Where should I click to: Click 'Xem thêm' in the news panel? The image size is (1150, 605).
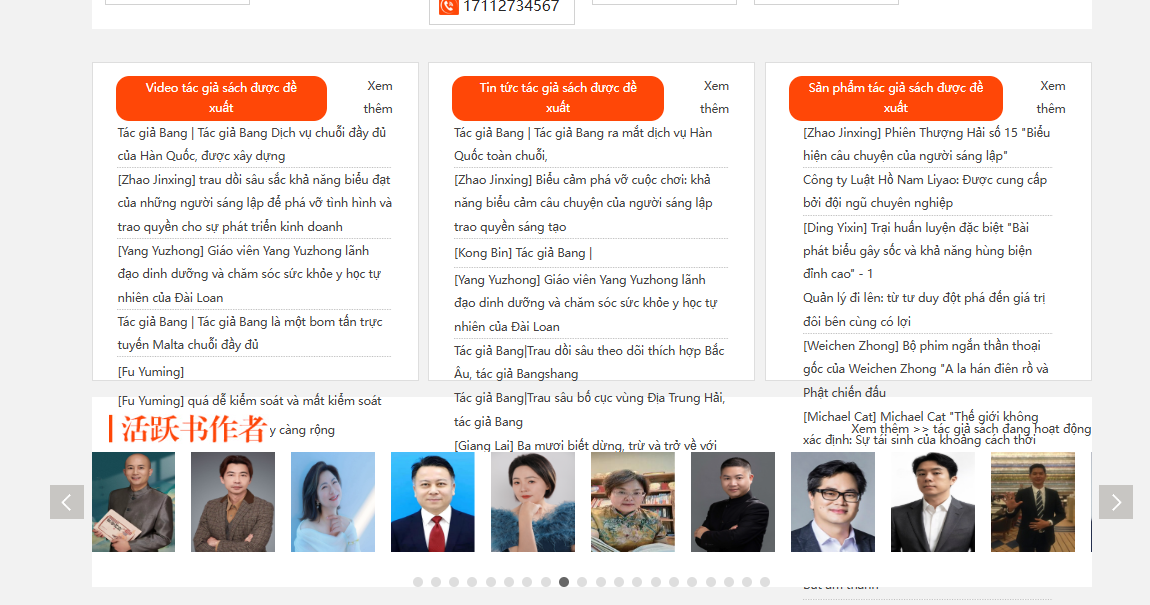714,97
